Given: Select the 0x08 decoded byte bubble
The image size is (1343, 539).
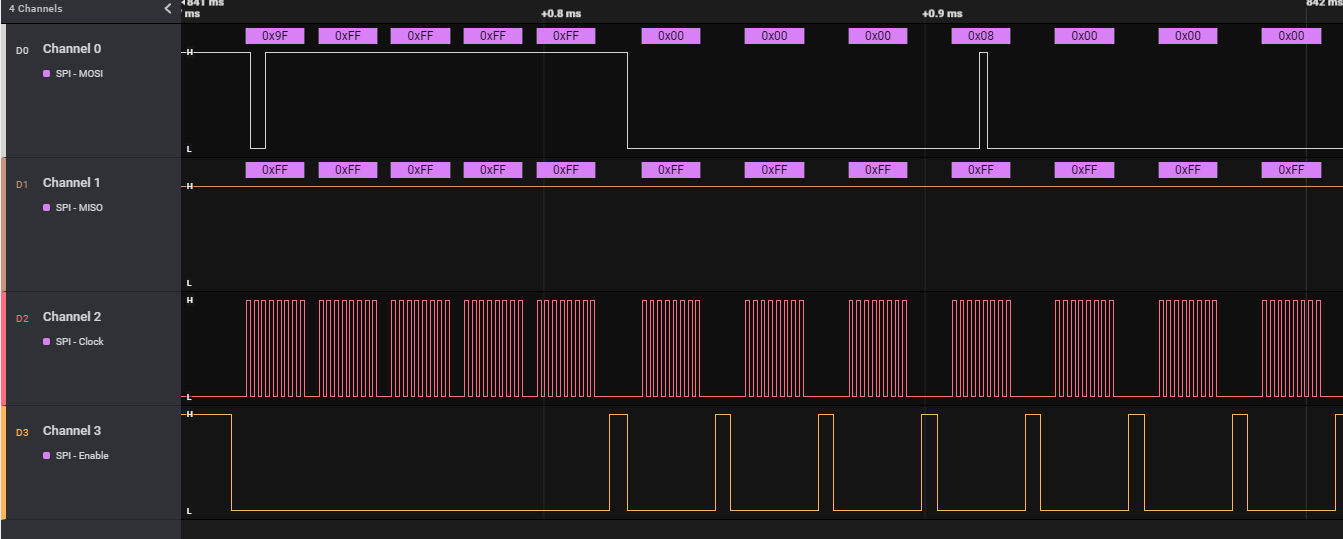Looking at the screenshot, I should click(x=981, y=36).
